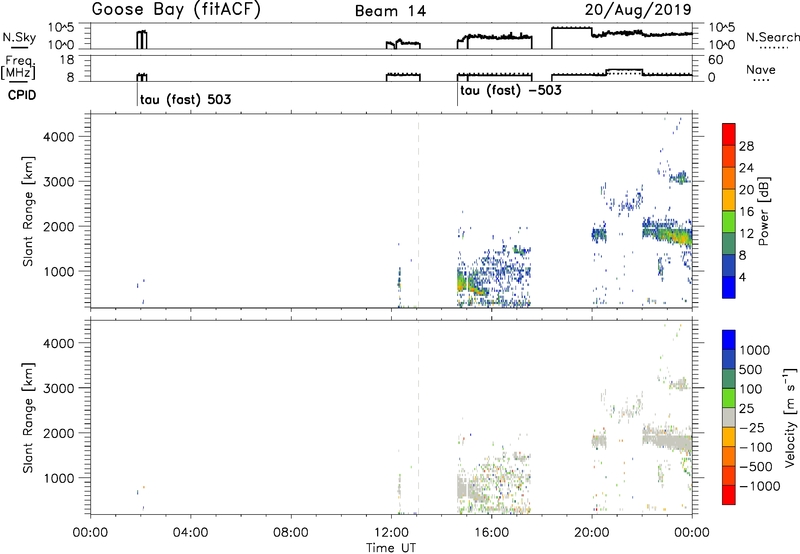800x554 pixels.
Task: Click the date 20/Aug/2019
Action: [638, 10]
